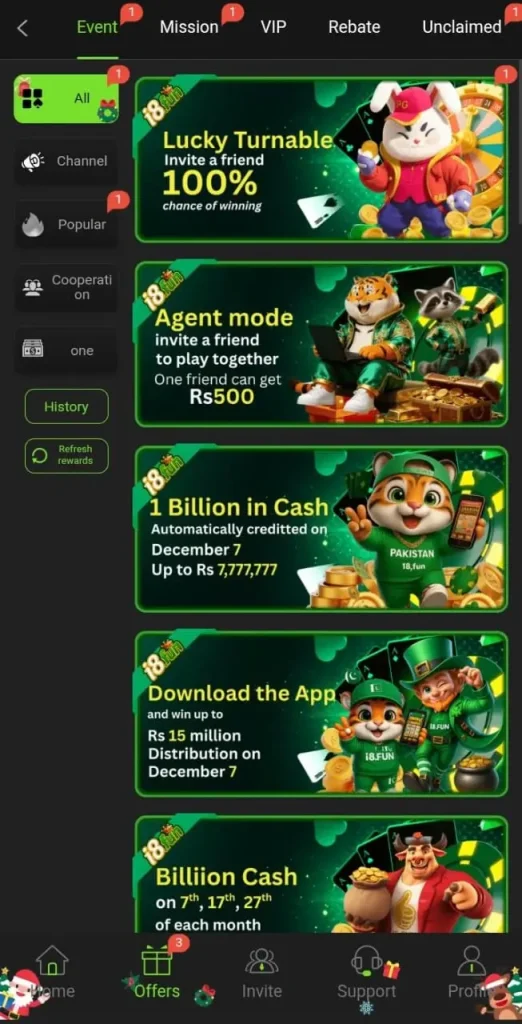522x1024 pixels.
Task: Tap the Offers gift box icon
Action: click(x=157, y=960)
